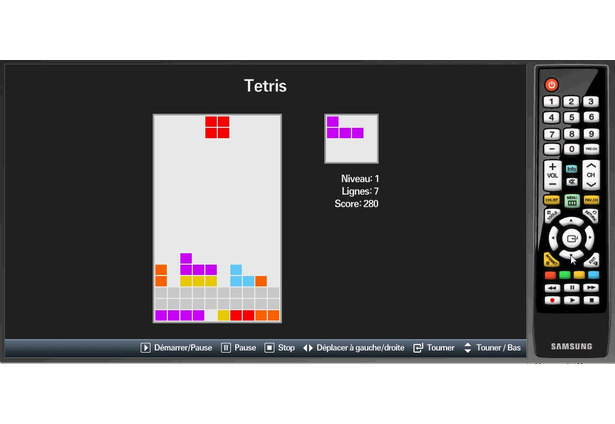Click the rewind button on the remote

(552, 288)
